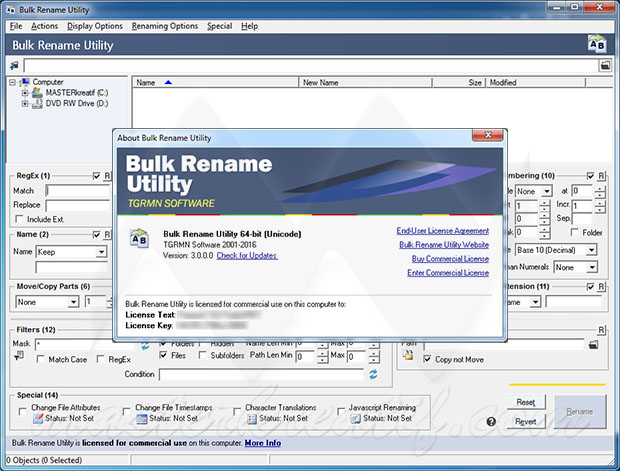Viewport: 620px width, 471px height.
Task: Collapse the Computer tree node
Action: tap(13, 82)
